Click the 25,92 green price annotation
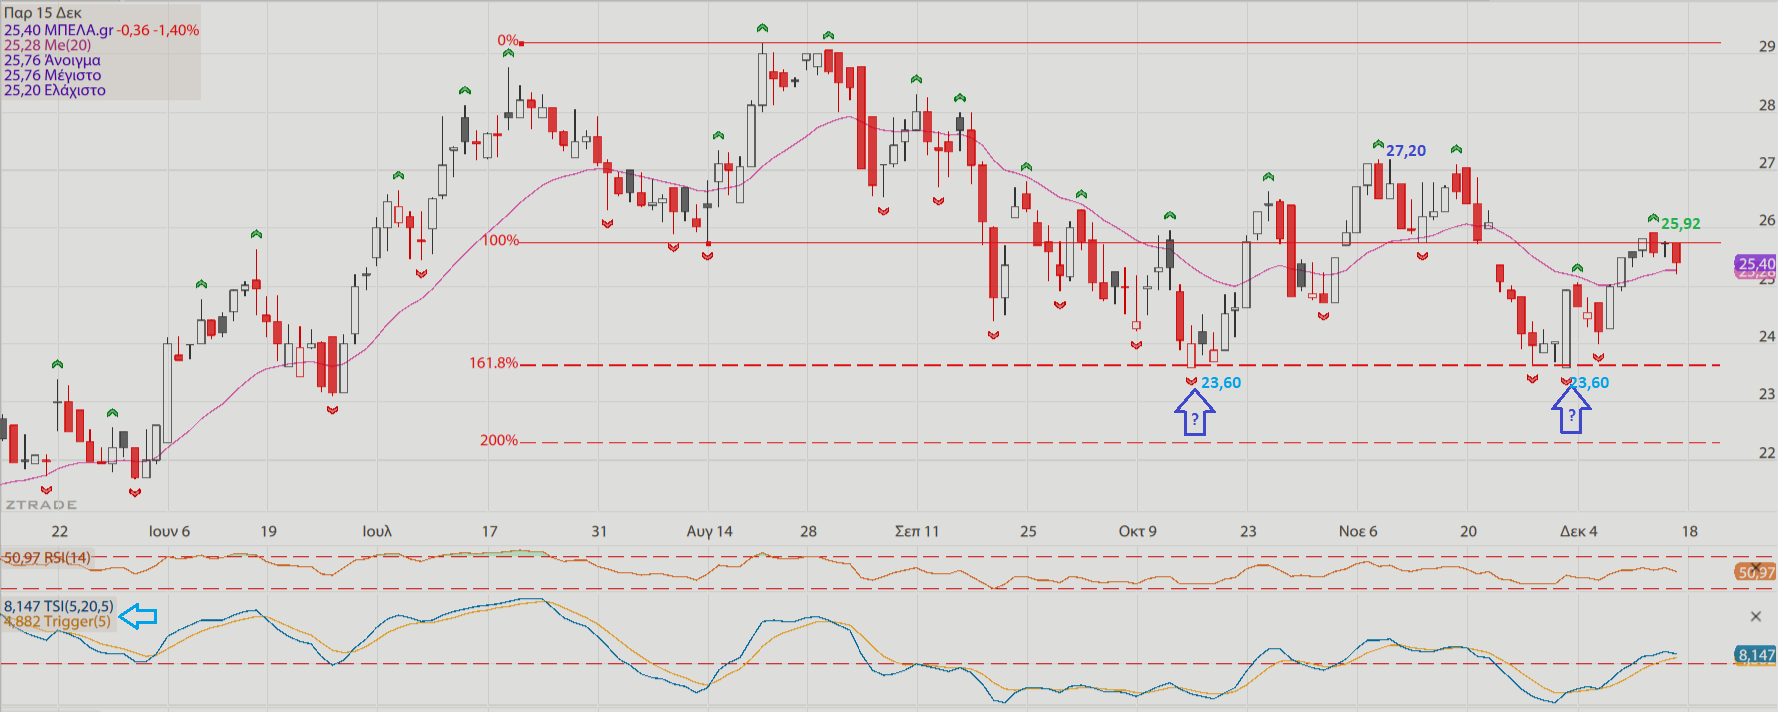Screen dimensions: 1778x712 tap(1681, 224)
